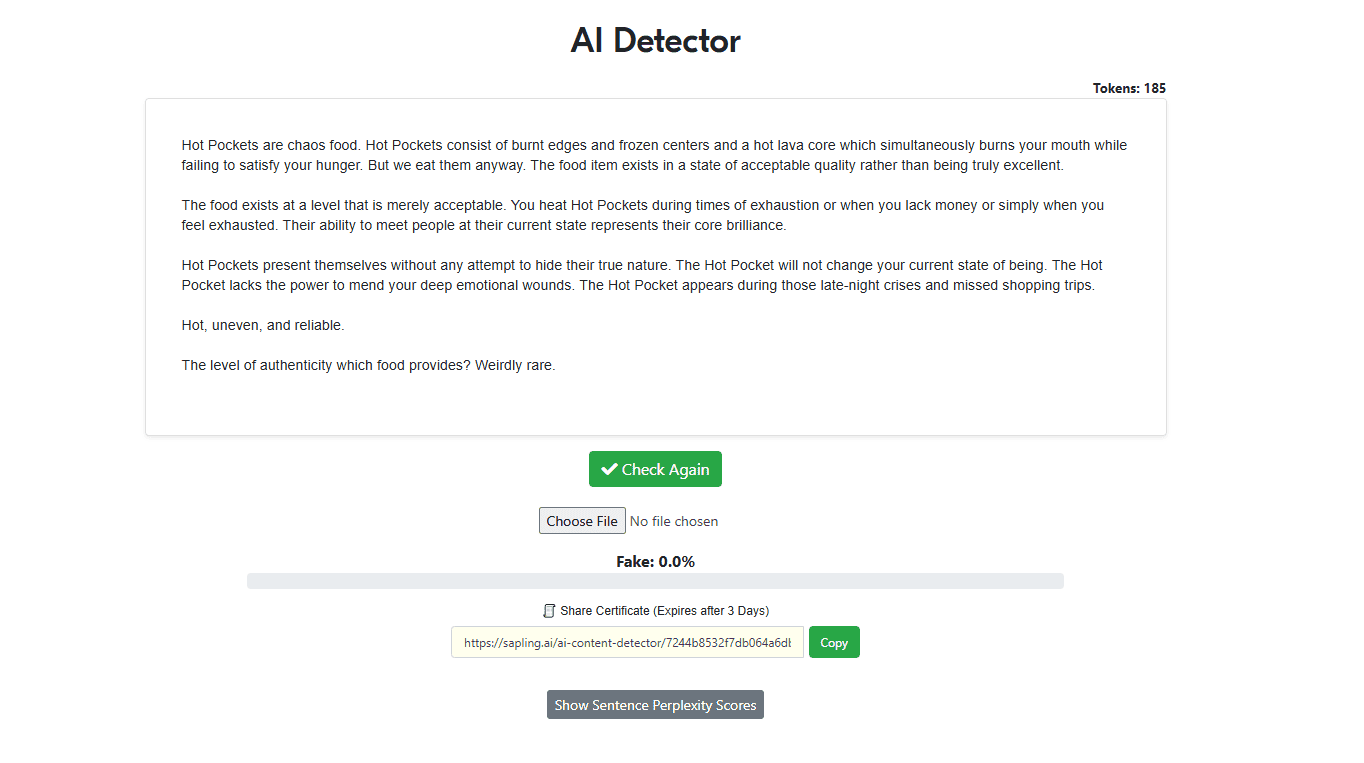1364x763 pixels.
Task: Click the checkmark icon on Check Again
Action: pyautogui.click(x=609, y=469)
